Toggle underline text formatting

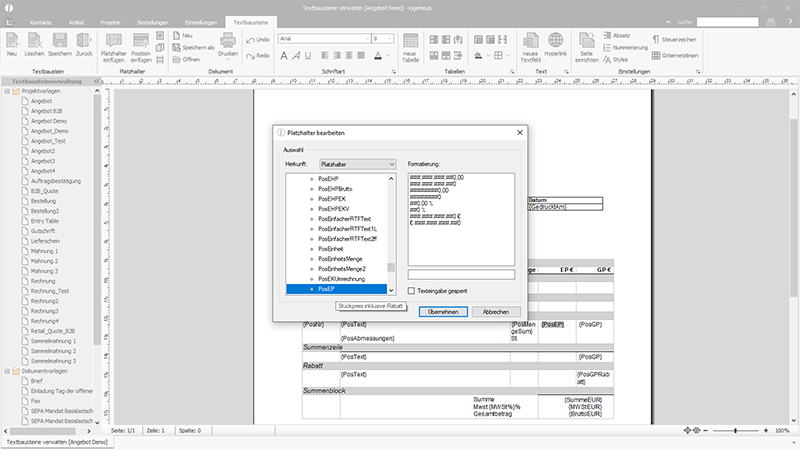pos(308,56)
